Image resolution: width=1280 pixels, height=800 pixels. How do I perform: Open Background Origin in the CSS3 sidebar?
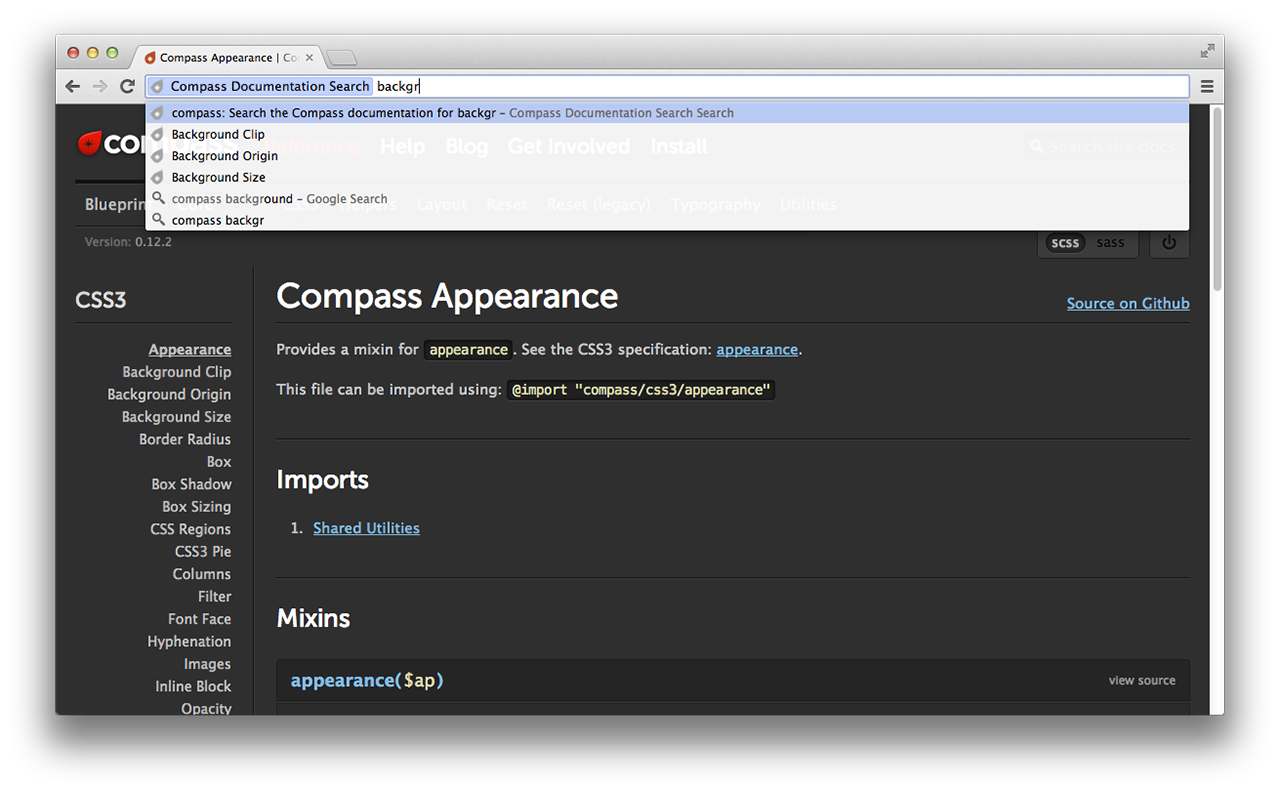169,394
